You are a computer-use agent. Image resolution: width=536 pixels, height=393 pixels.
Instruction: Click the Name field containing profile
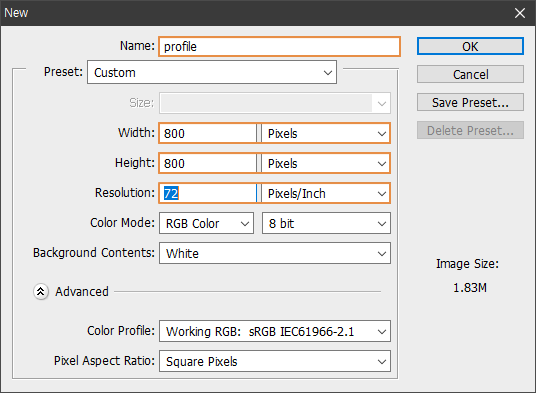click(279, 46)
